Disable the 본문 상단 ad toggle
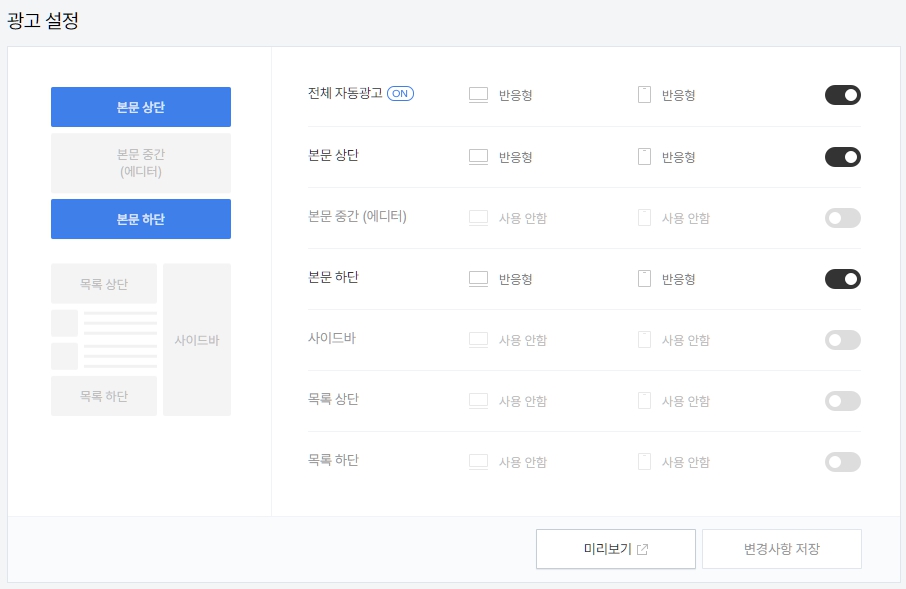Image resolution: width=906 pixels, height=589 pixels. point(842,157)
